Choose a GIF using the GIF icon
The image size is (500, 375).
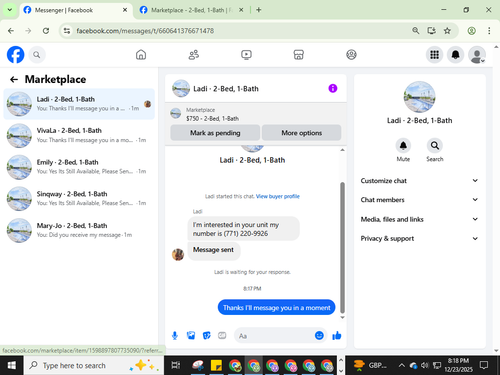222,335
